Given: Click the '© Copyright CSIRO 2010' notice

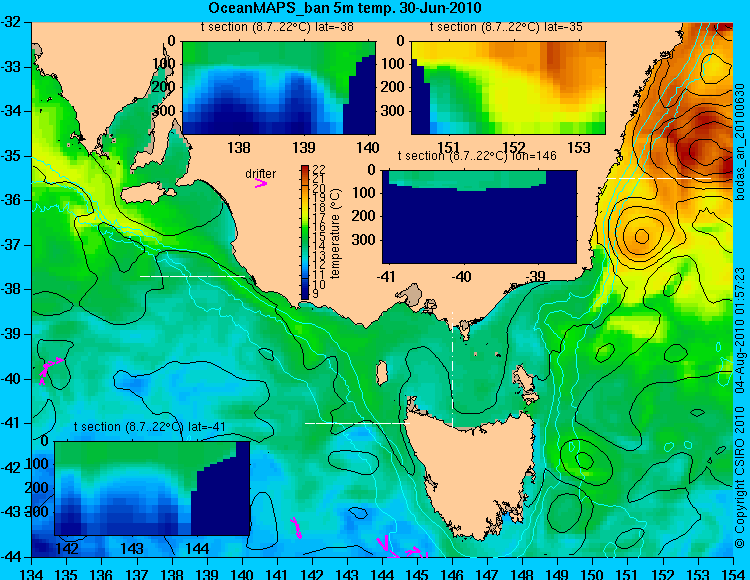Looking at the screenshot, I should [740, 478].
